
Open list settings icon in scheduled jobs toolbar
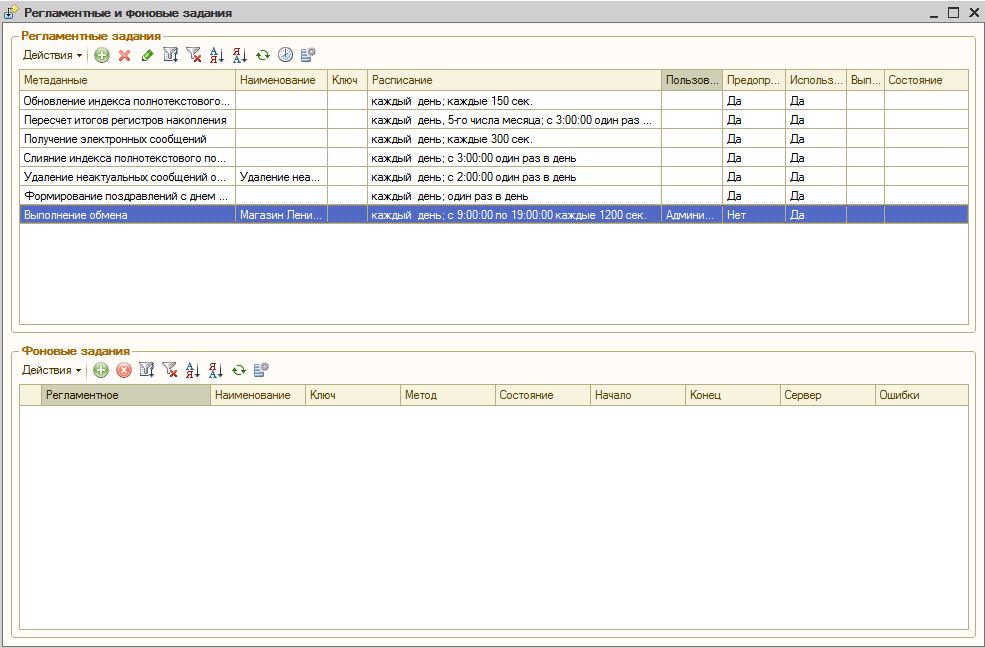308,55
